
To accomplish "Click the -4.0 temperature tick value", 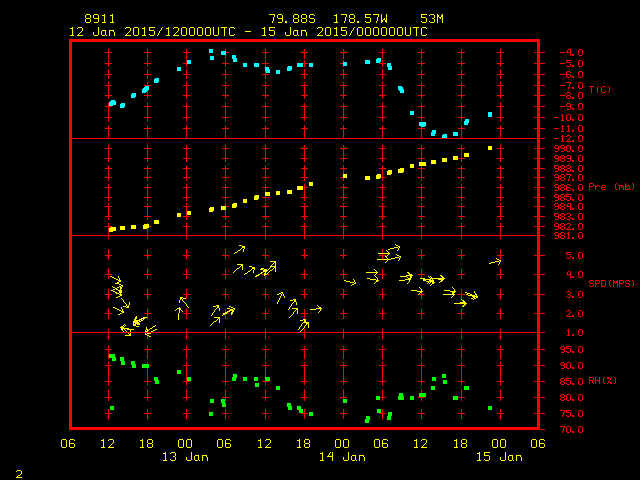I will pos(571,53).
